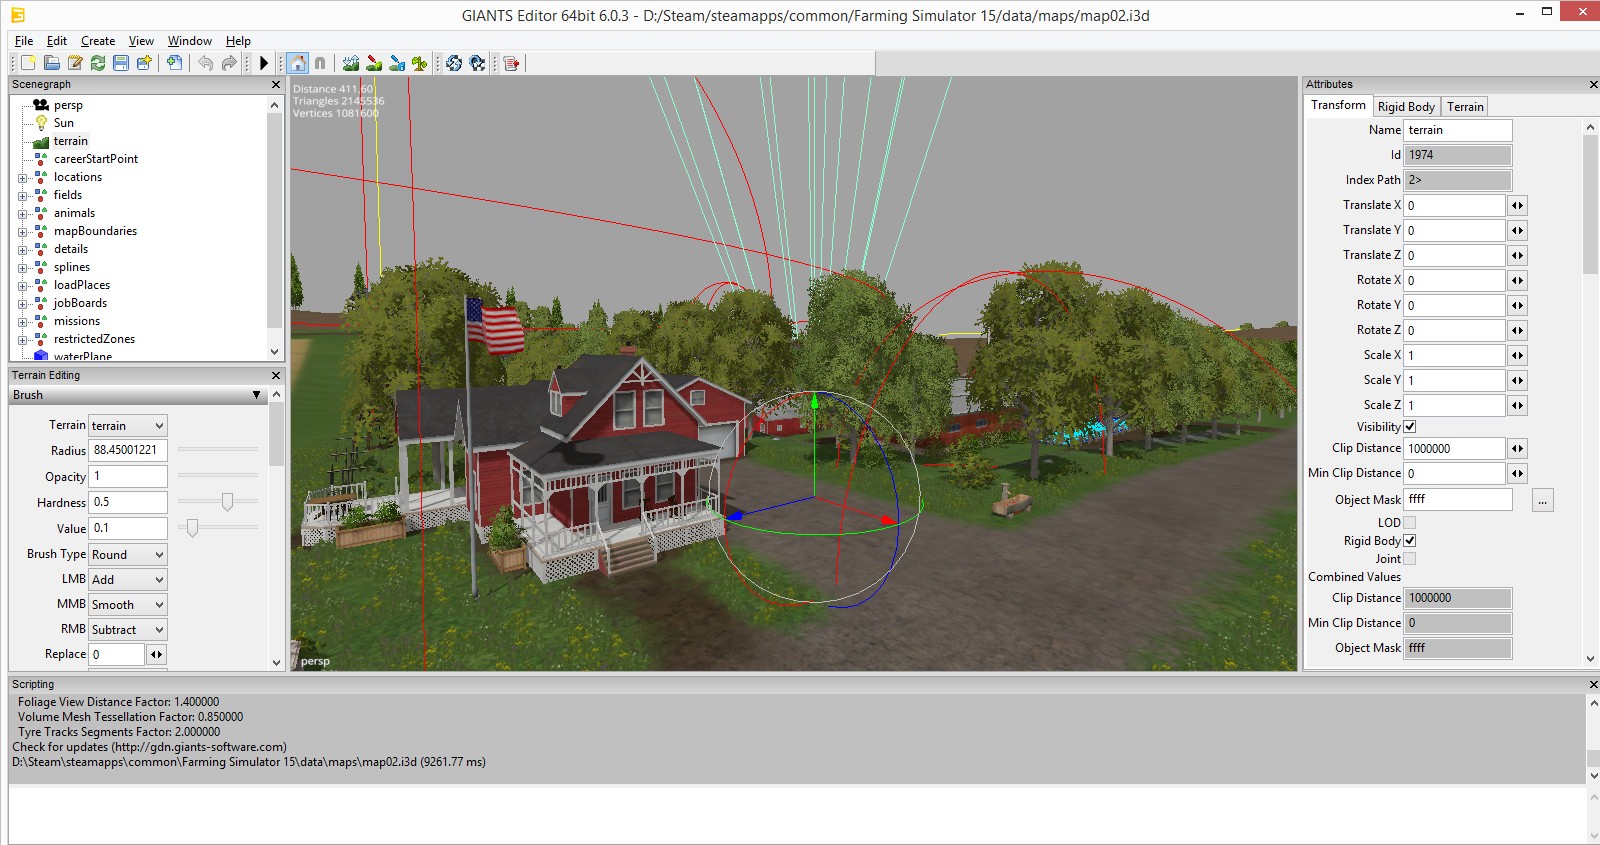Toggle the Joint checkbox
Viewport: 1600px width, 845px height.
tap(1409, 559)
